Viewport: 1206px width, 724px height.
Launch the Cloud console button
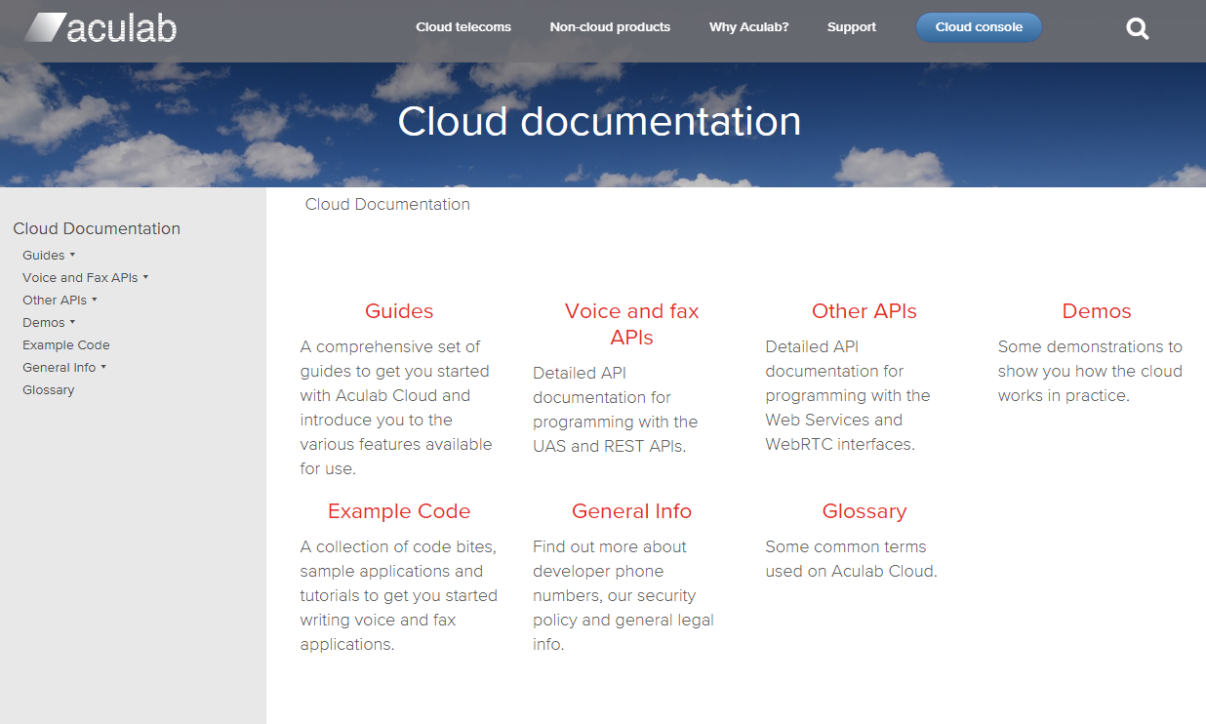point(979,27)
